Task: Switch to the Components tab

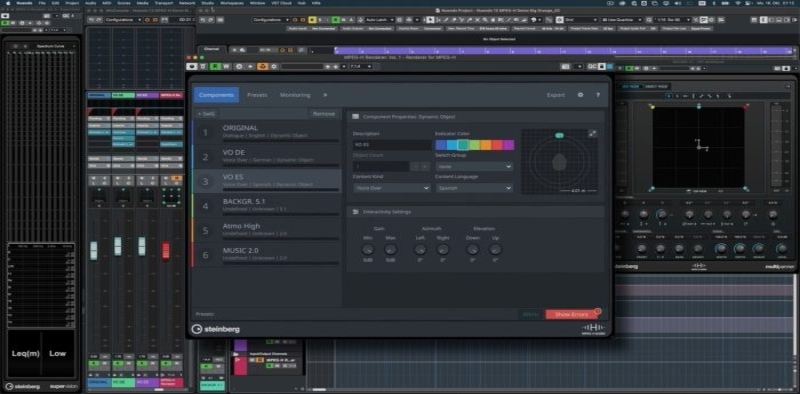Action: point(216,95)
